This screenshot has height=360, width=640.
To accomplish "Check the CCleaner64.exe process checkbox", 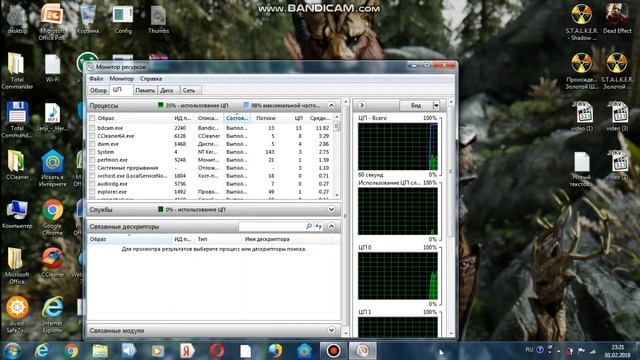I will click(92, 136).
